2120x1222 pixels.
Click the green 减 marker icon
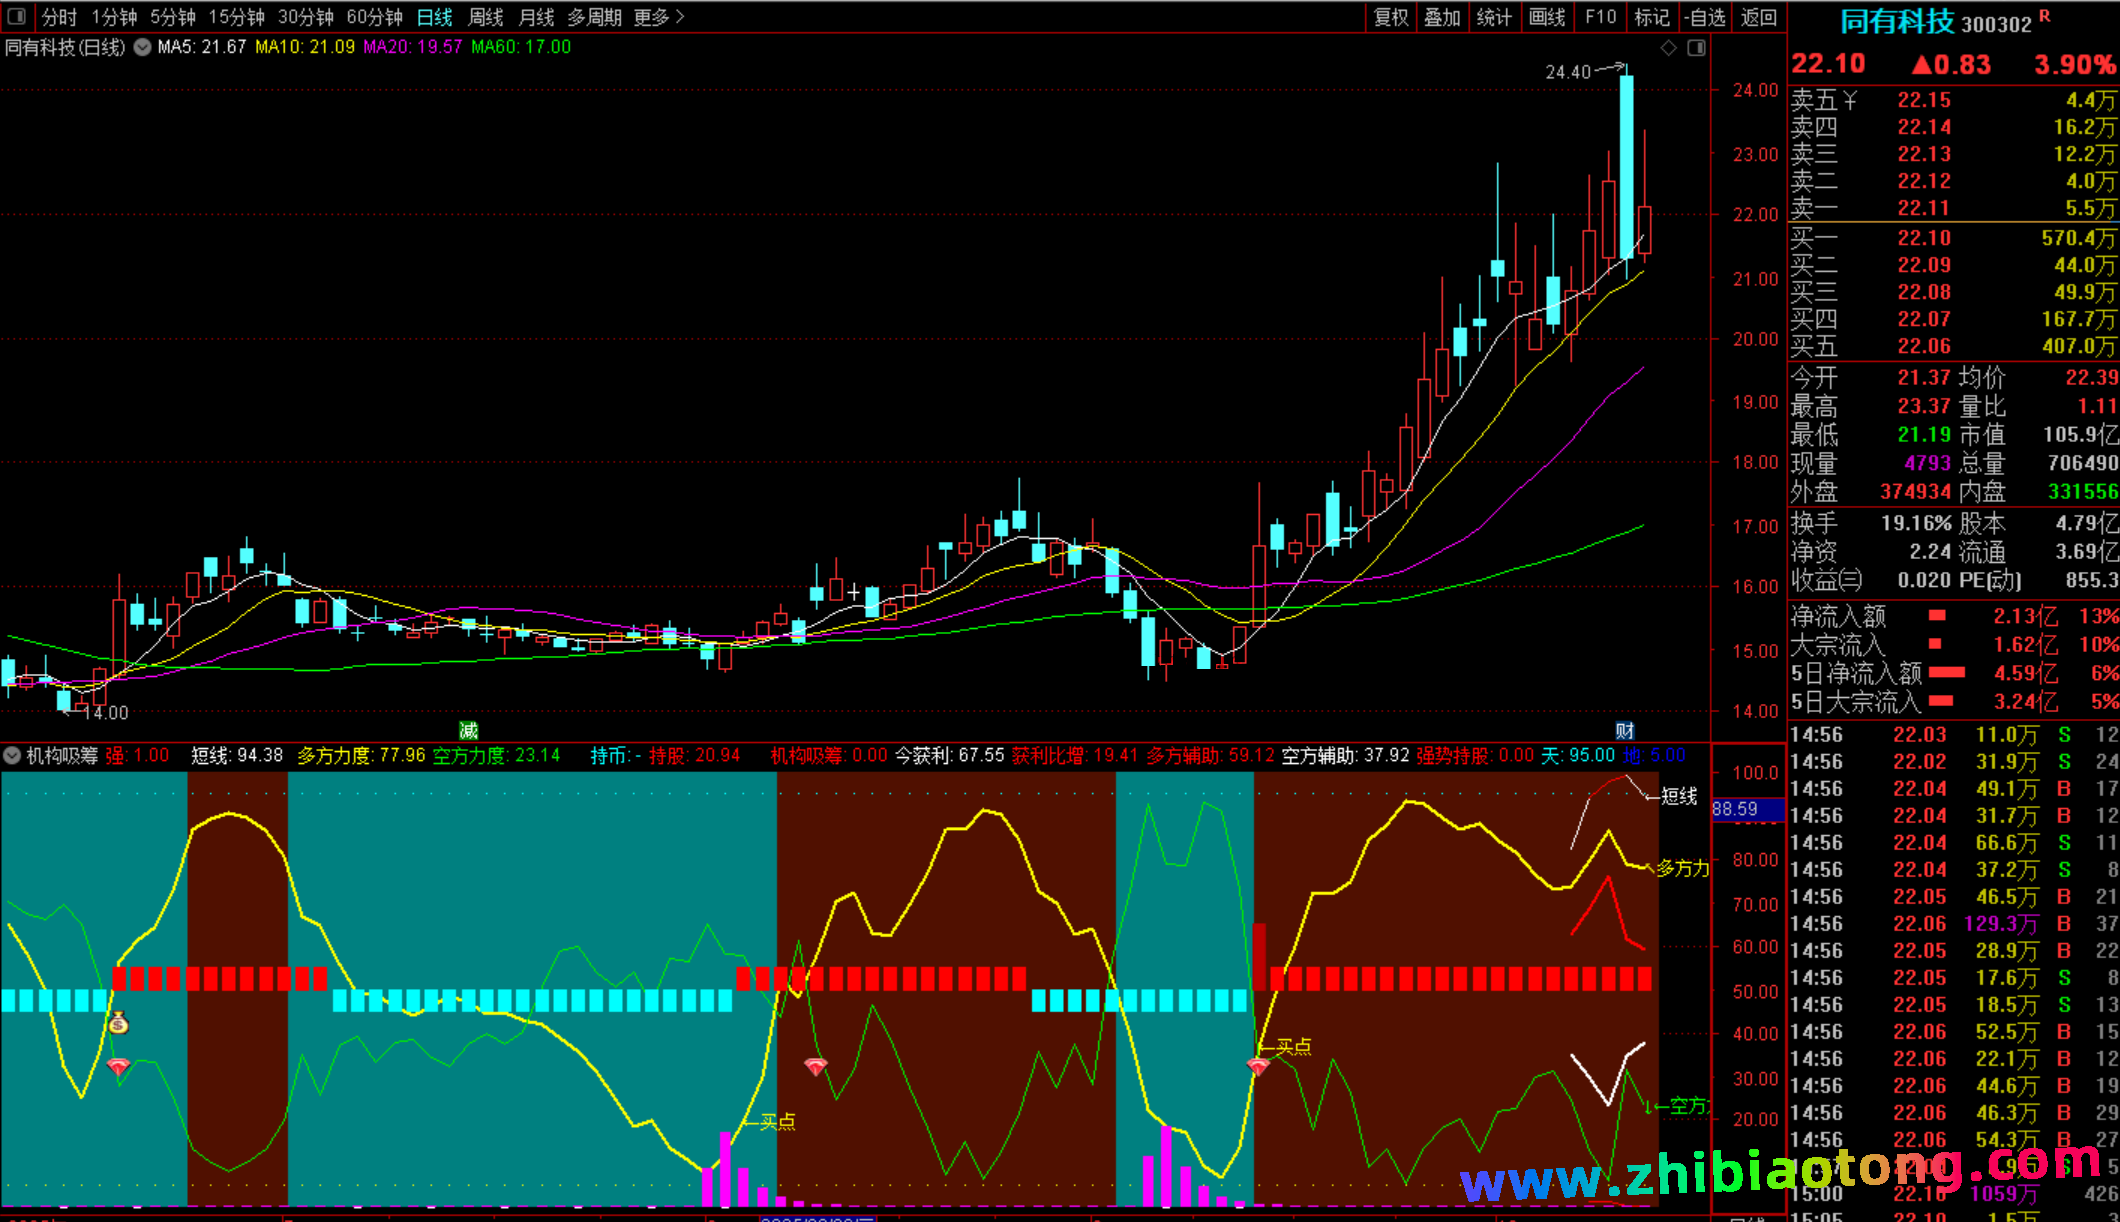pos(468,730)
